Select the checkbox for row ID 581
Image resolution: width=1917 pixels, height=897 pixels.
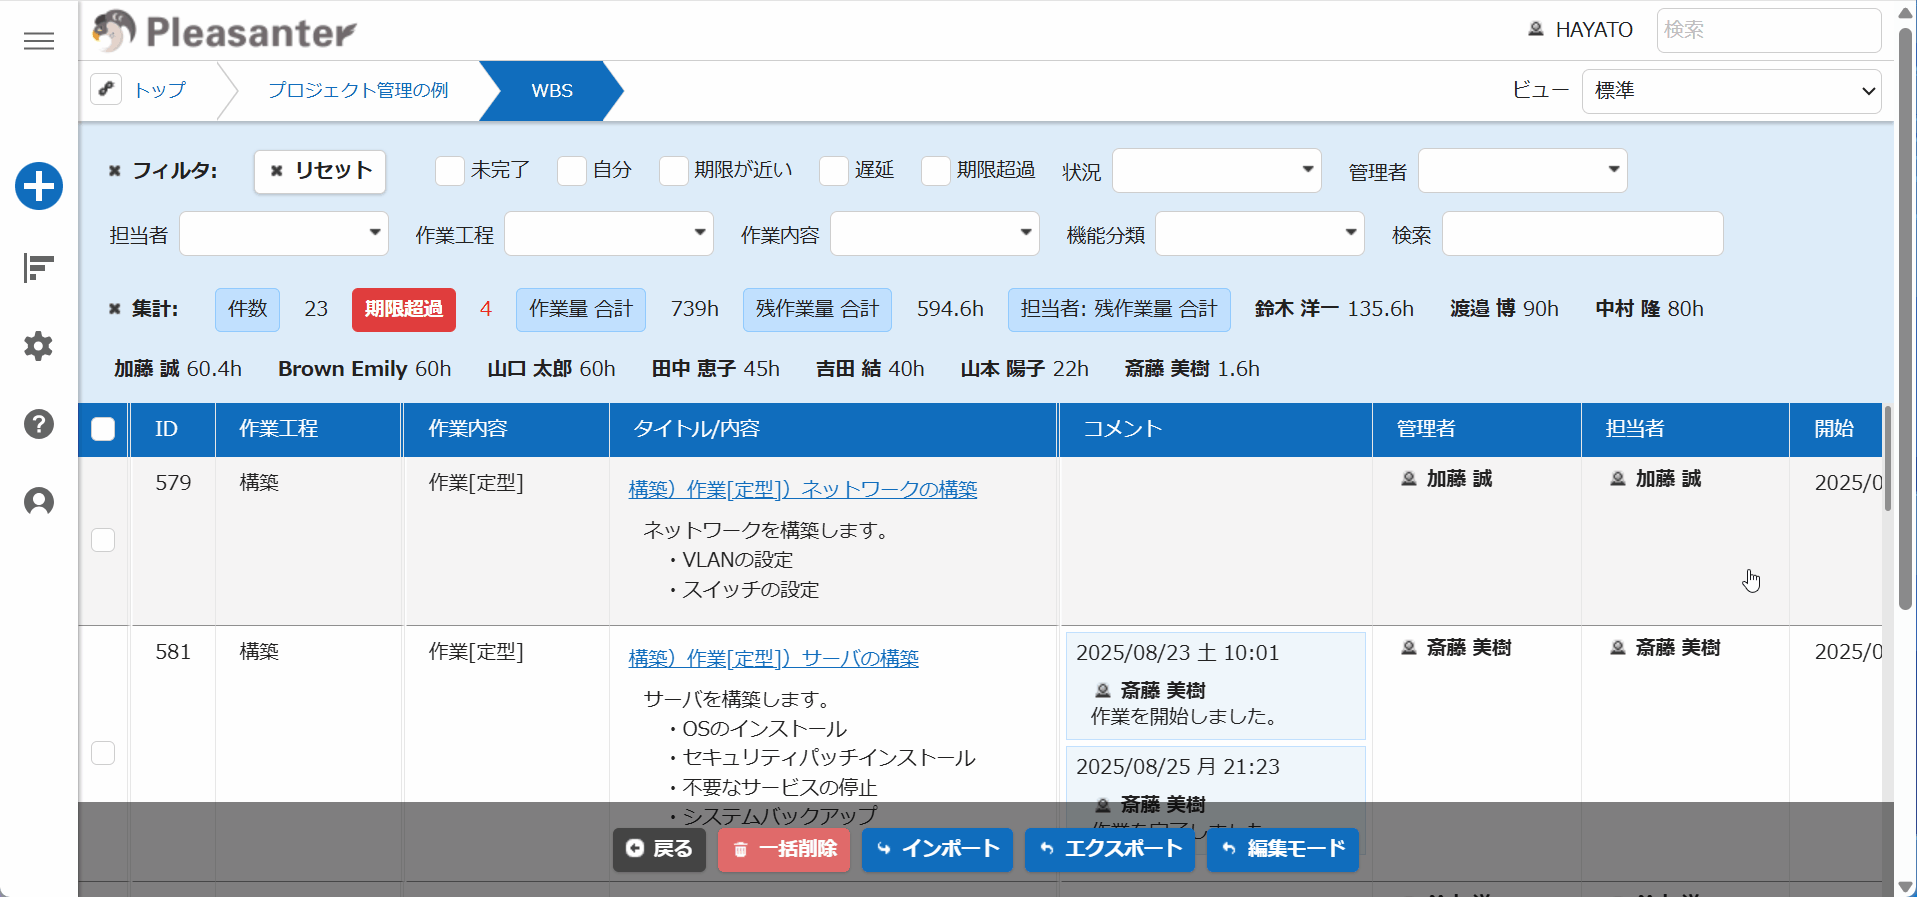point(103,753)
